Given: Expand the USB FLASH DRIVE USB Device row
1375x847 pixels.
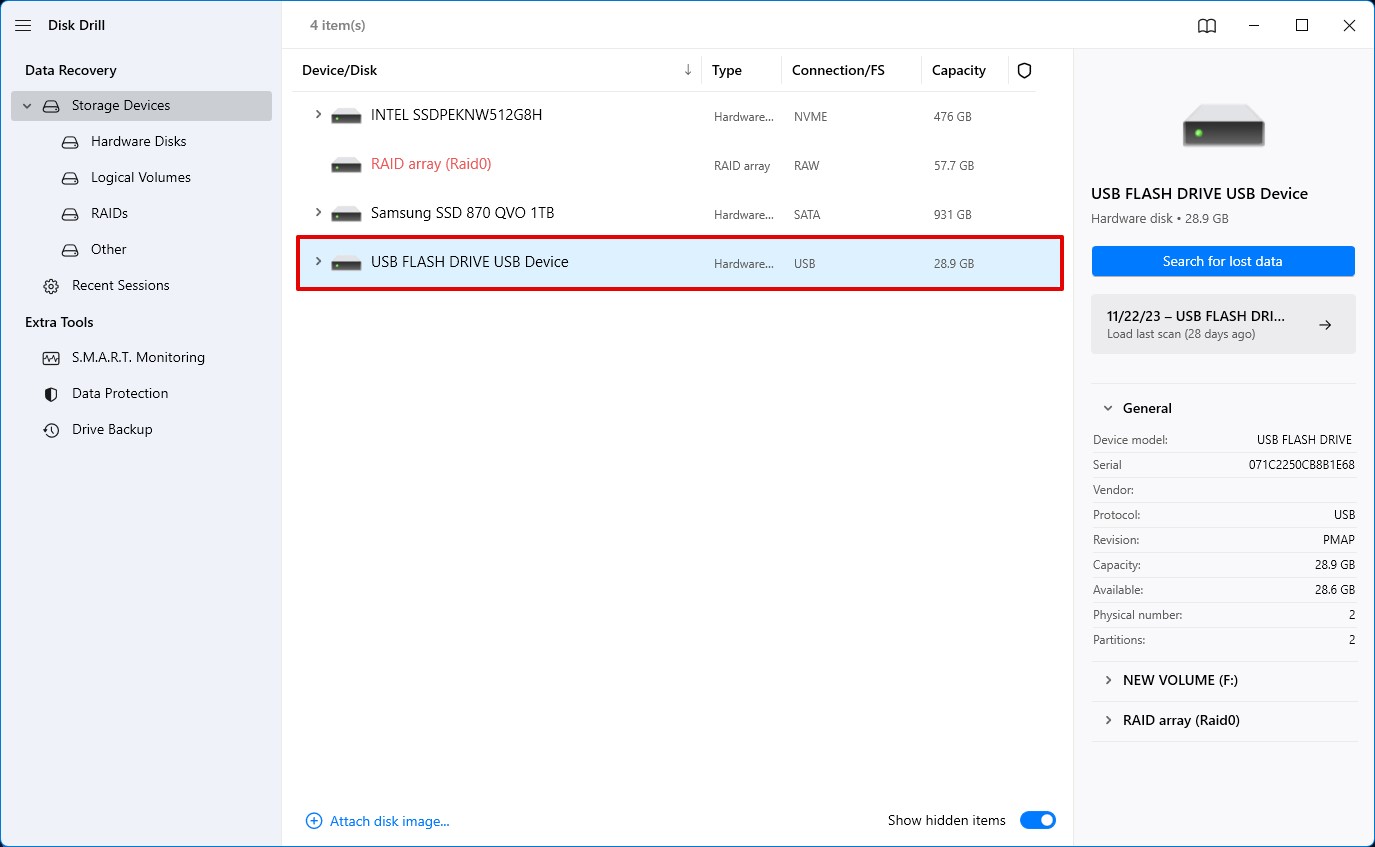Looking at the screenshot, I should click(318, 261).
